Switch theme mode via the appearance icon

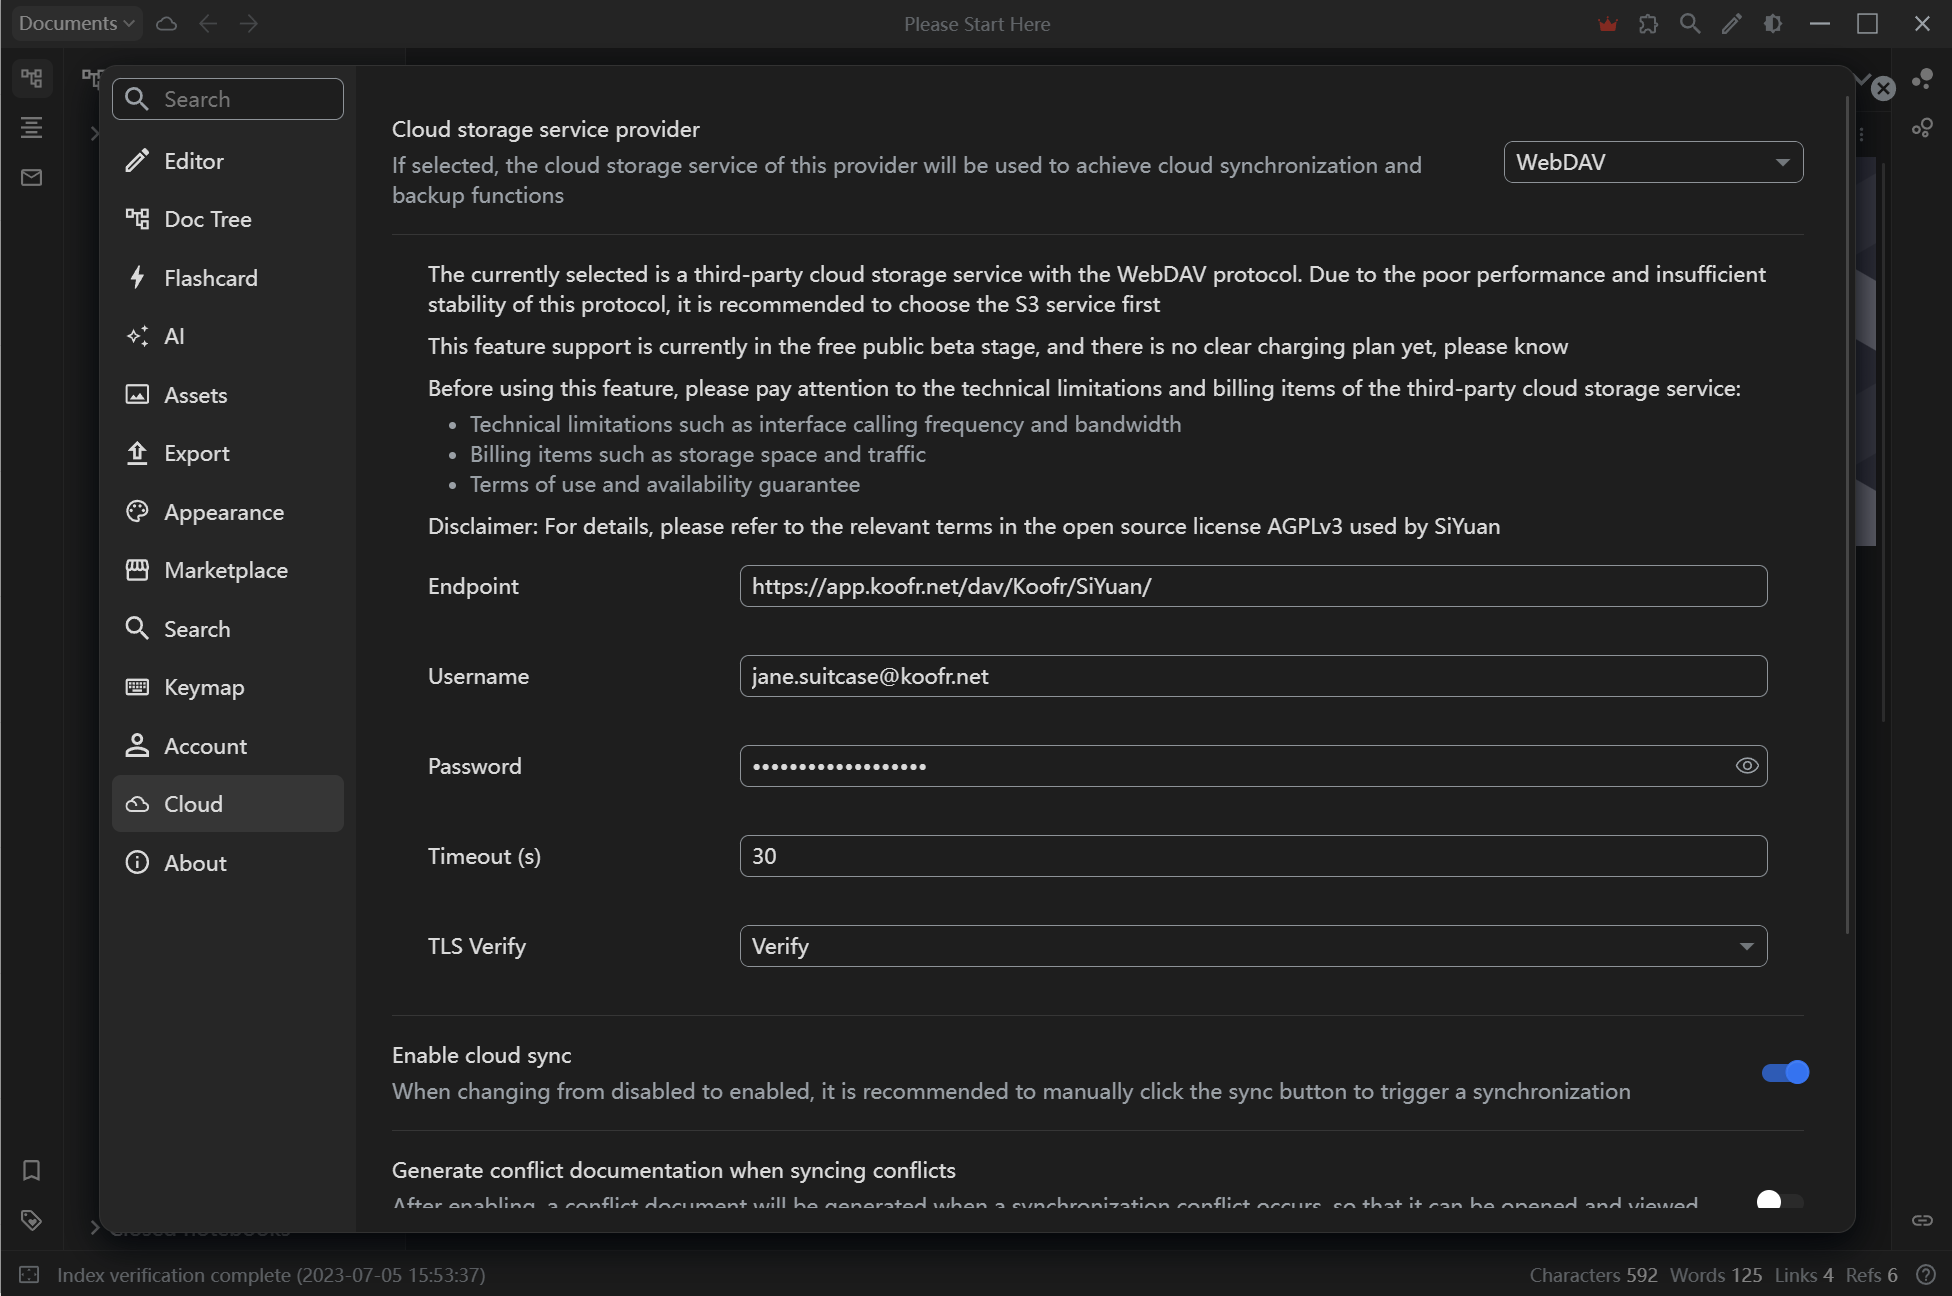pos(1774,23)
